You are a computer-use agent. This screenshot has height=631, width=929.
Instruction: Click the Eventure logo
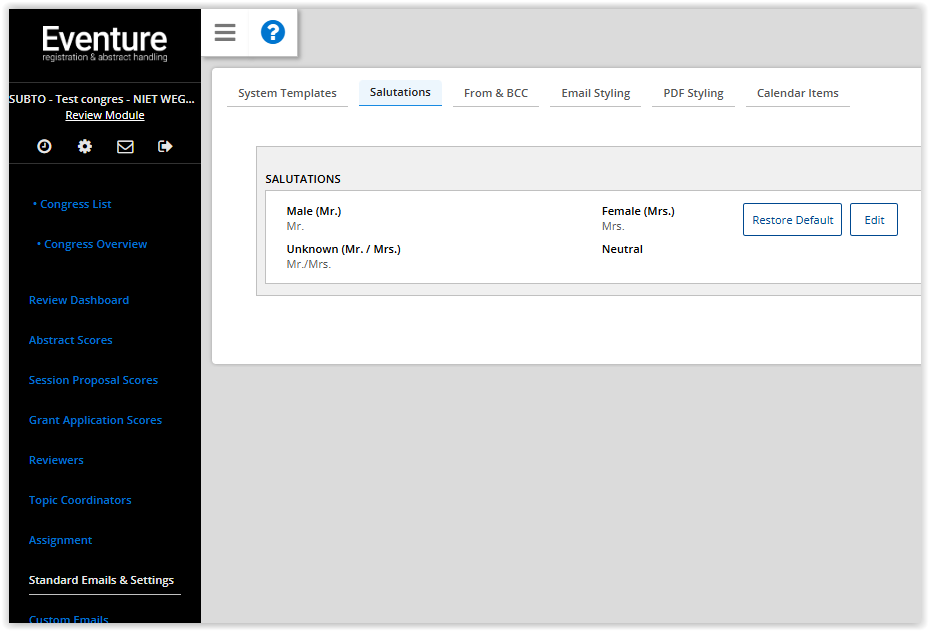[105, 43]
